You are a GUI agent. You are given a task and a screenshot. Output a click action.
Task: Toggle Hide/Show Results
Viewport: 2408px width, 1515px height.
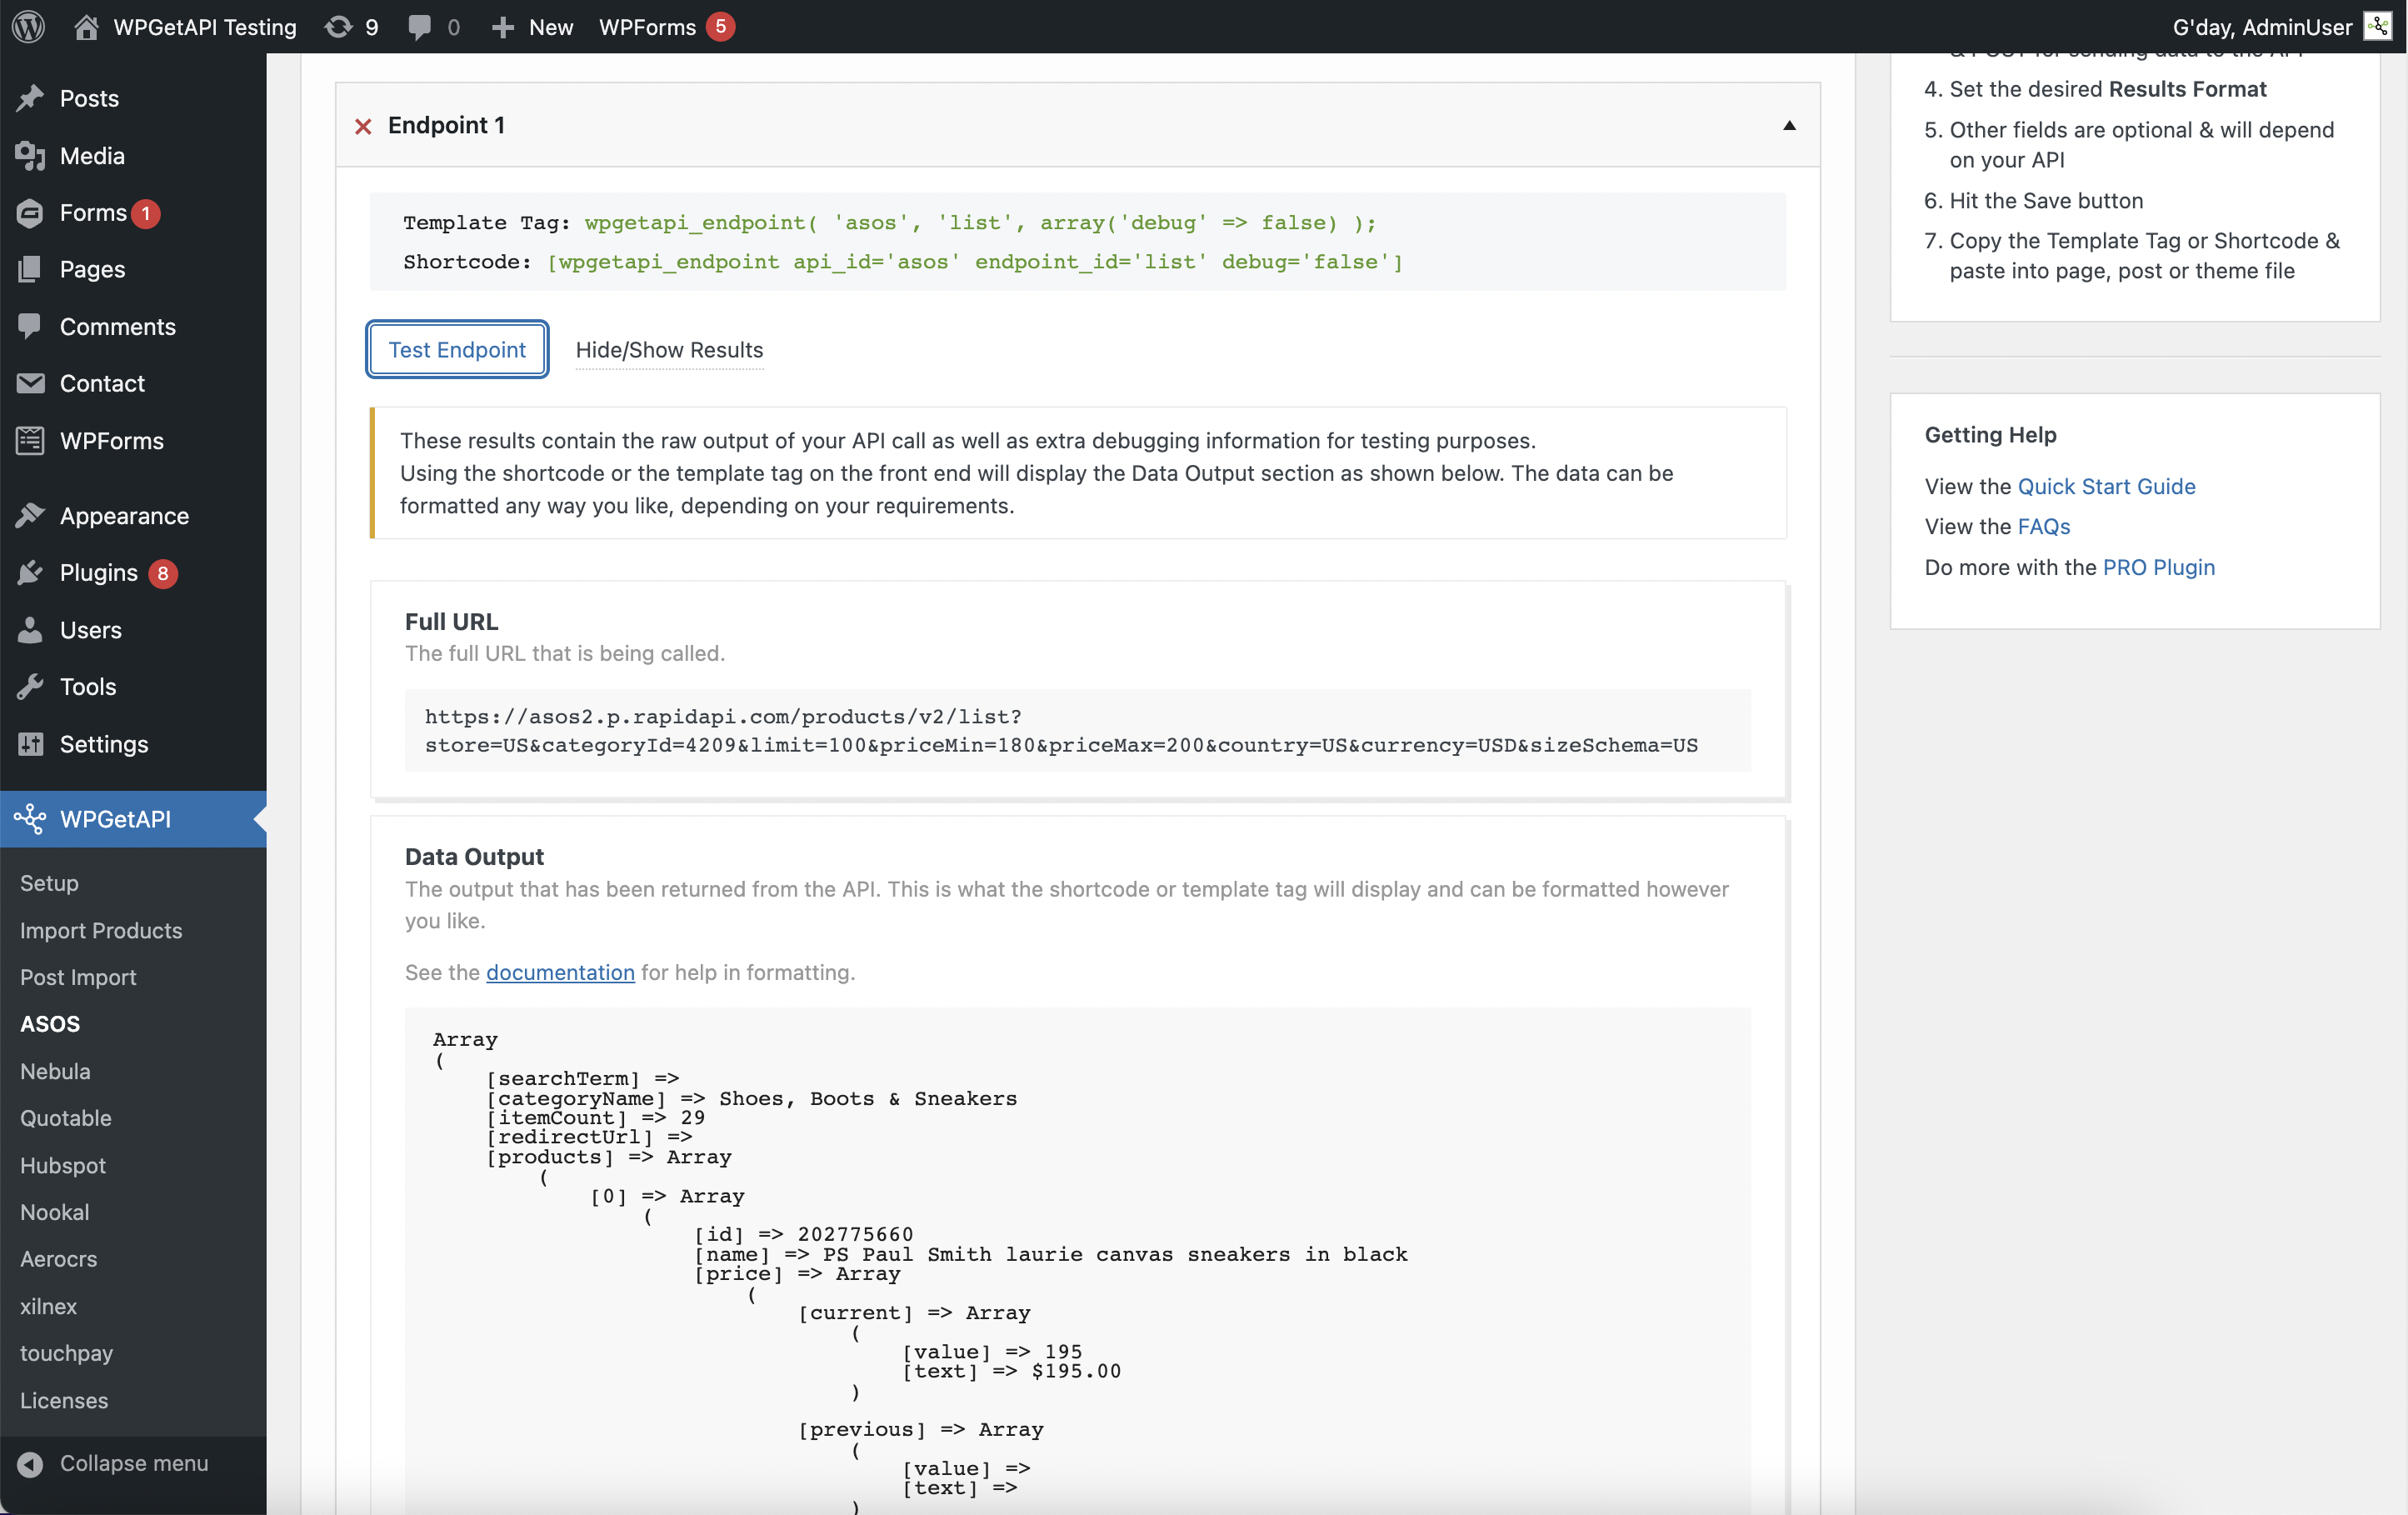click(x=669, y=350)
